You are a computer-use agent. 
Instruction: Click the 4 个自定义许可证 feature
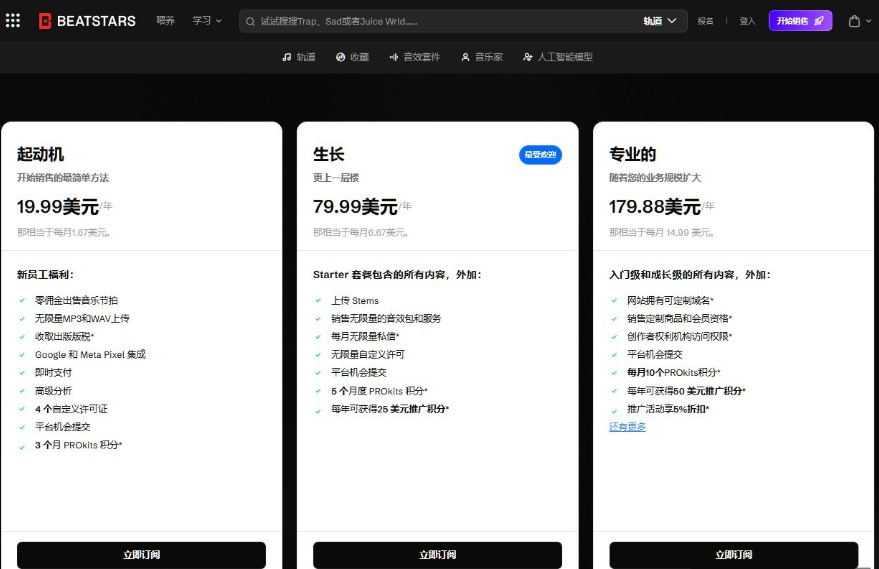coord(71,409)
